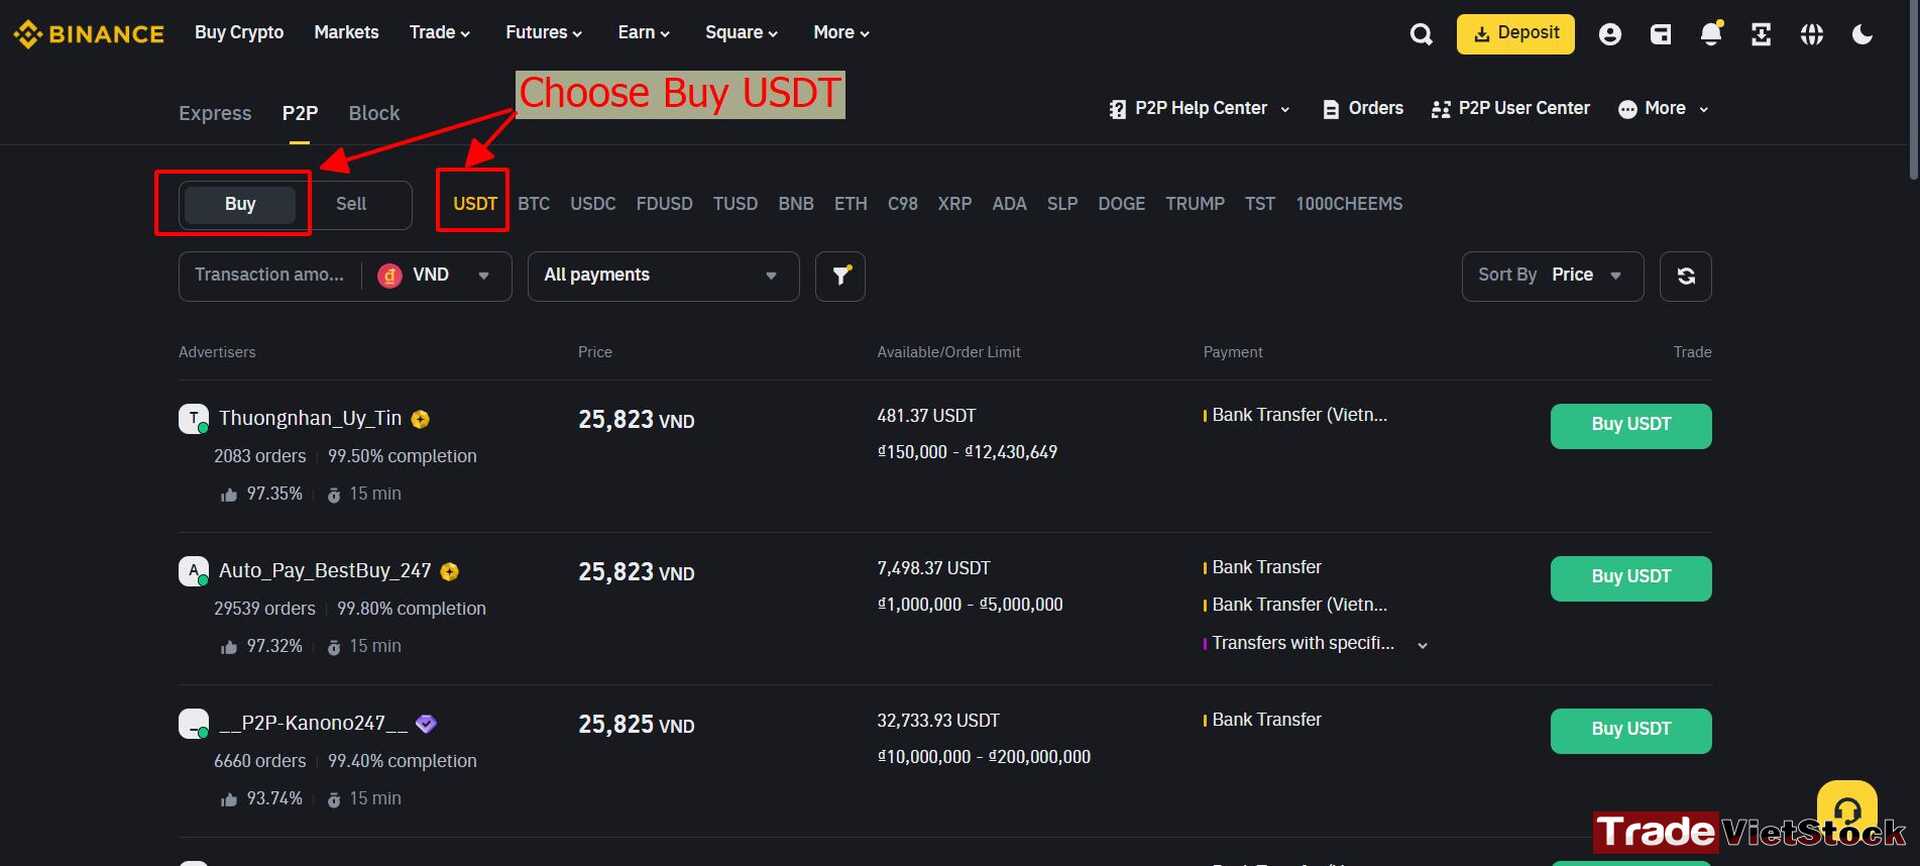Select the ADA coin tab
Image resolution: width=1920 pixels, height=866 pixels.
point(1009,204)
